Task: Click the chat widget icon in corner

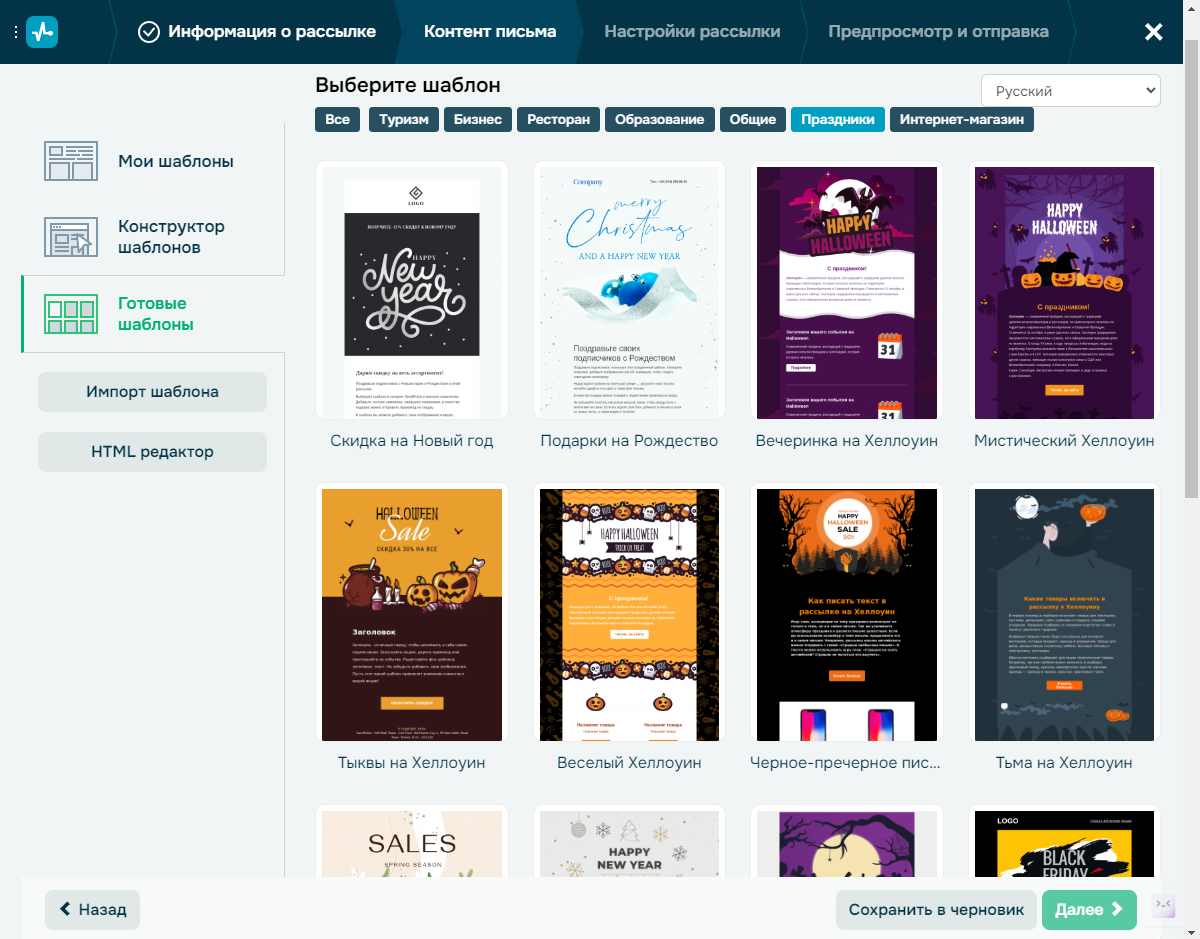Action: [1164, 905]
